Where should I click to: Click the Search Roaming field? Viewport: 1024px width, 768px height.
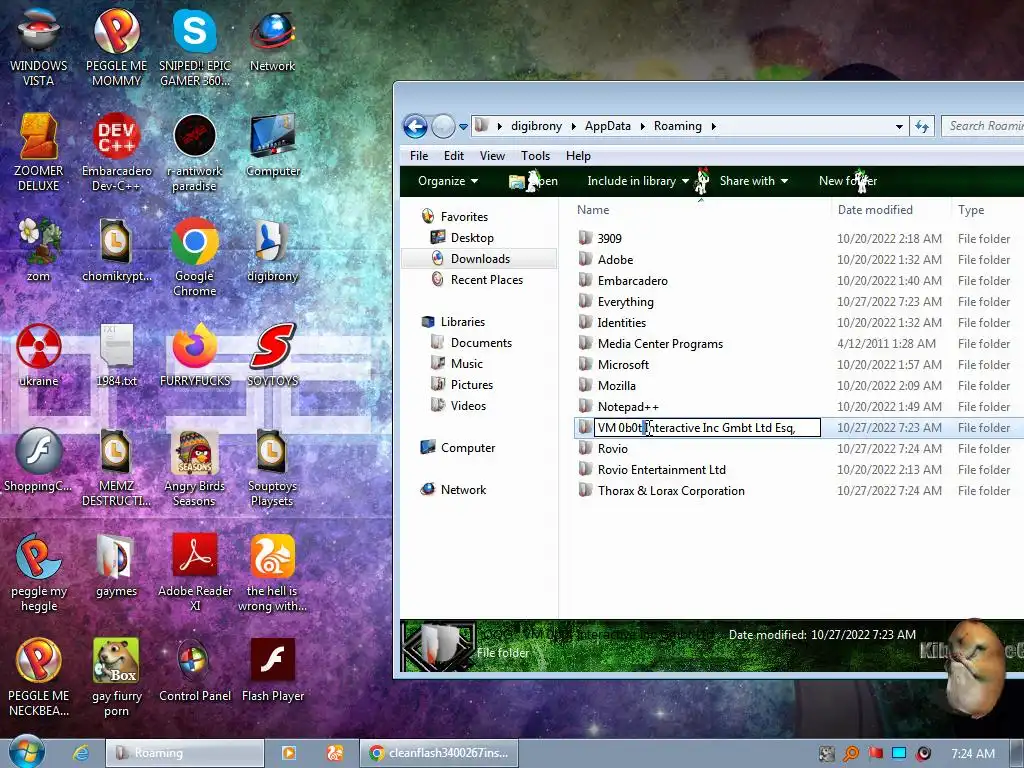coord(985,126)
